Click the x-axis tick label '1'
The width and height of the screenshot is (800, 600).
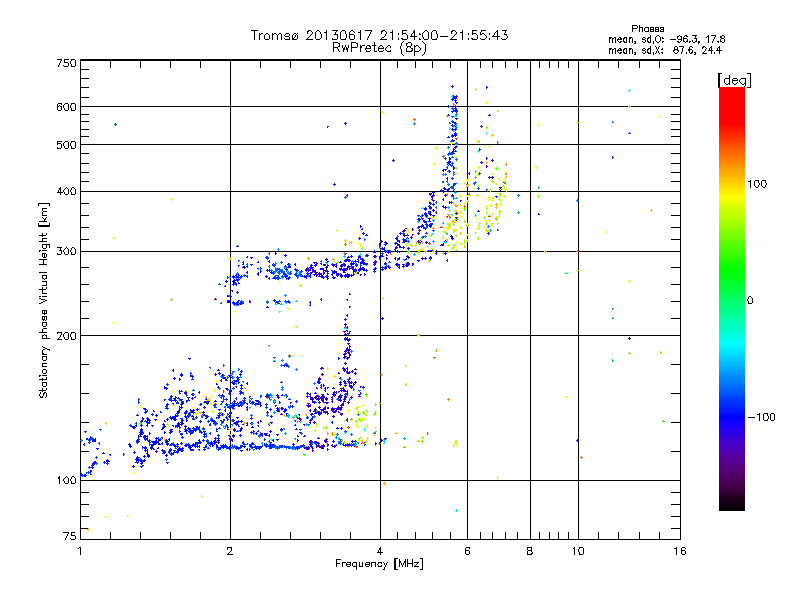(x=80, y=551)
